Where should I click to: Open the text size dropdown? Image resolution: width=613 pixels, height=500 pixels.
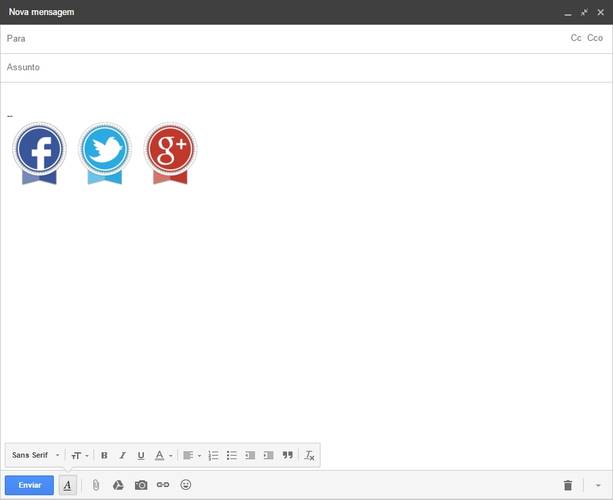tap(80, 455)
